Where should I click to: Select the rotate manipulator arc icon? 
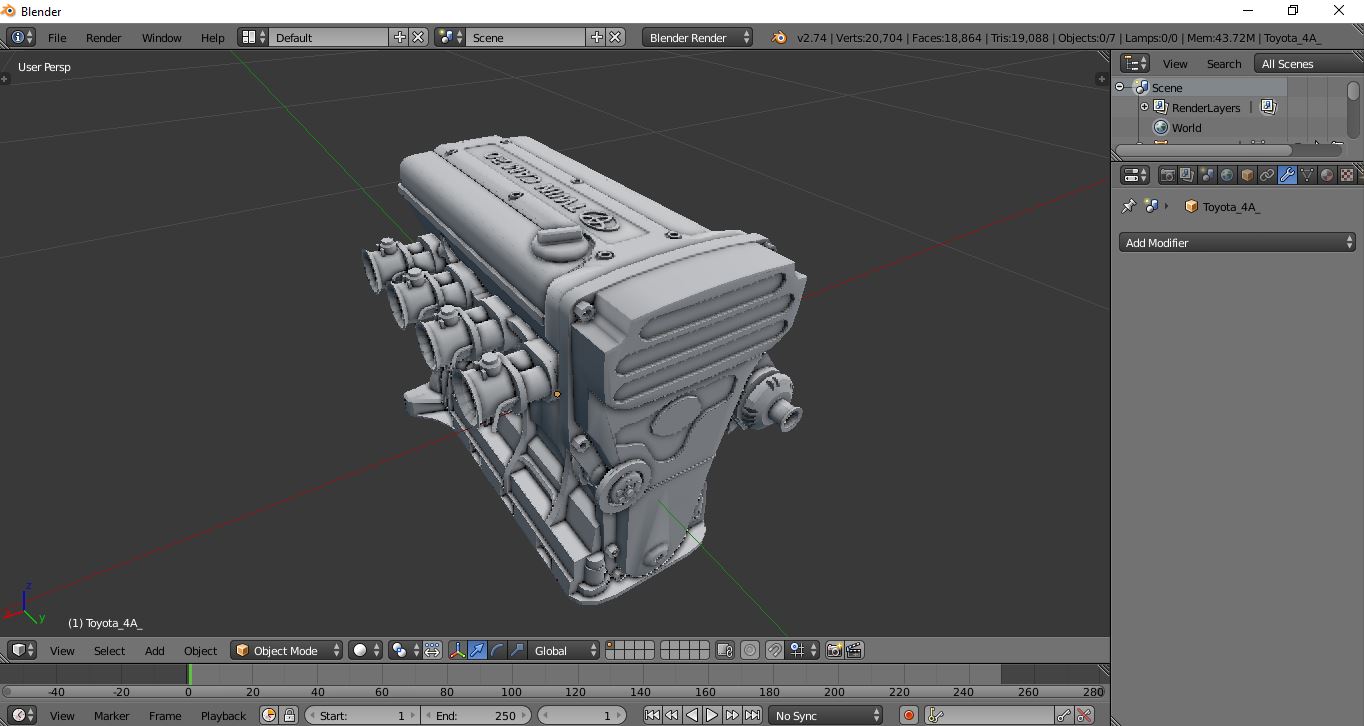click(497, 650)
